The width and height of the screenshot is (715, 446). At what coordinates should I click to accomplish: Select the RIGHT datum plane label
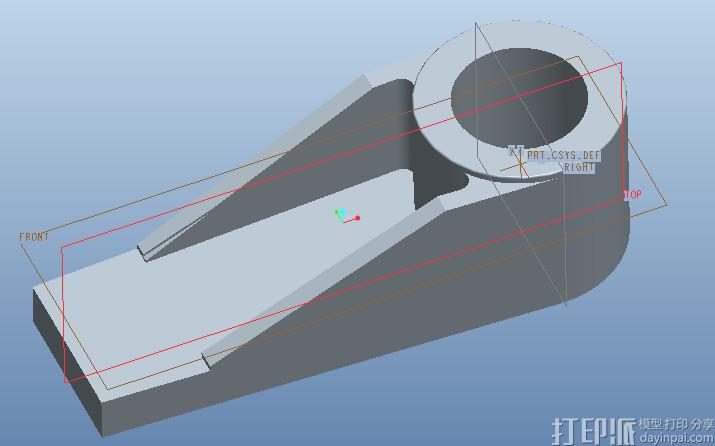[578, 168]
